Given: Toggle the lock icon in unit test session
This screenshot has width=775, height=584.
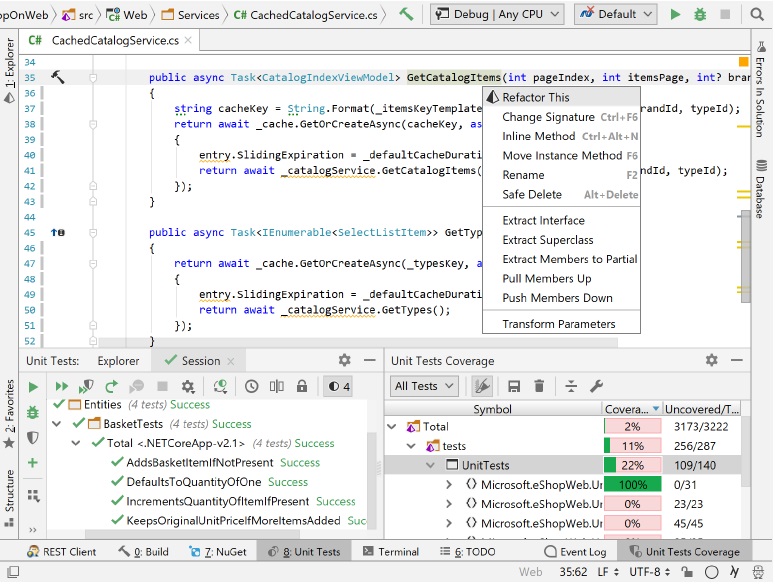Looking at the screenshot, I should 302,386.
